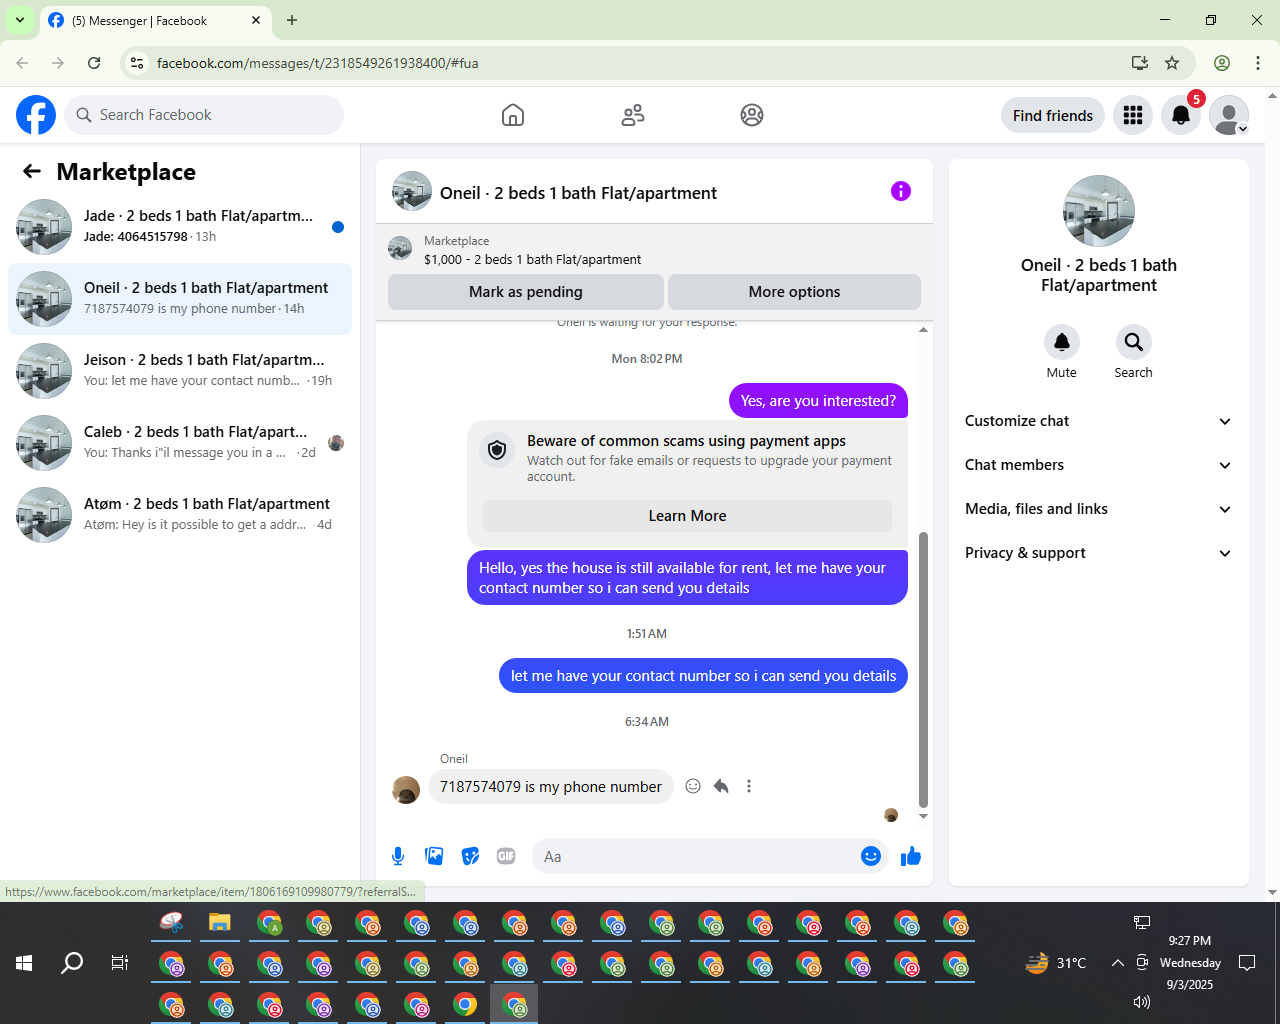Click the chat message scrollbar
Image resolution: width=1280 pixels, height=1024 pixels.
click(923, 670)
